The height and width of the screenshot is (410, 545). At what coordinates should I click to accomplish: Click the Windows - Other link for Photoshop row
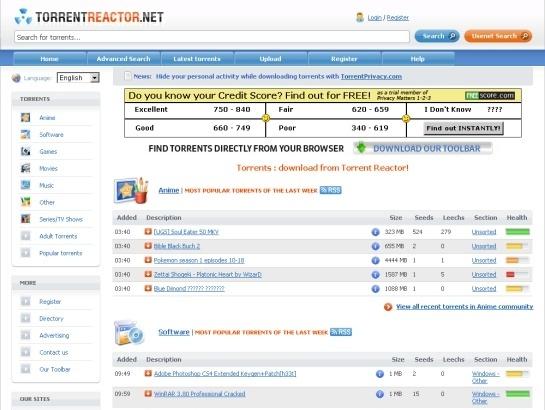point(485,377)
